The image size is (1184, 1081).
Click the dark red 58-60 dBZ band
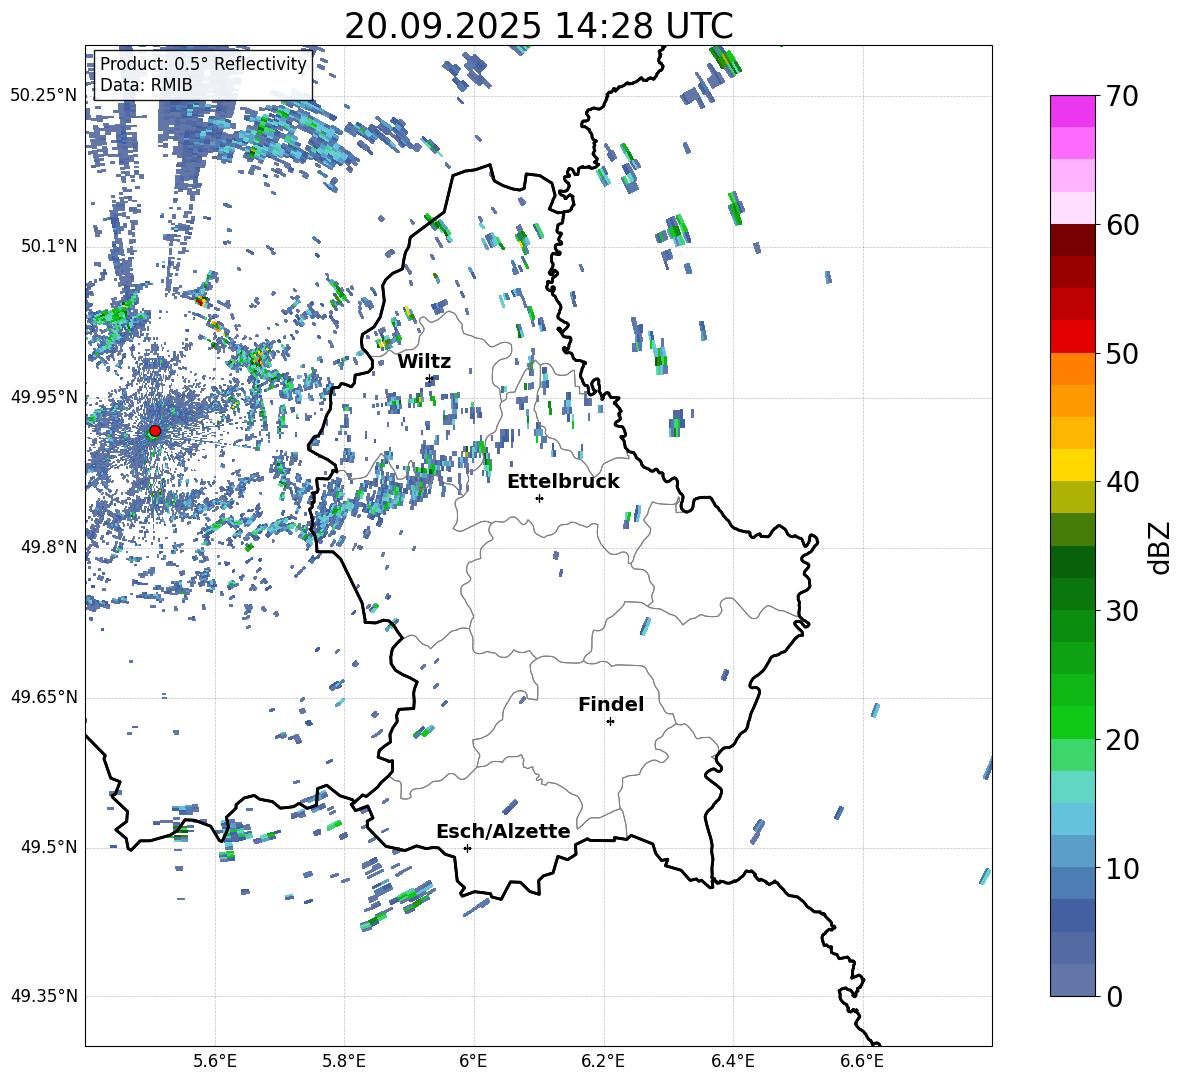(x=1073, y=240)
